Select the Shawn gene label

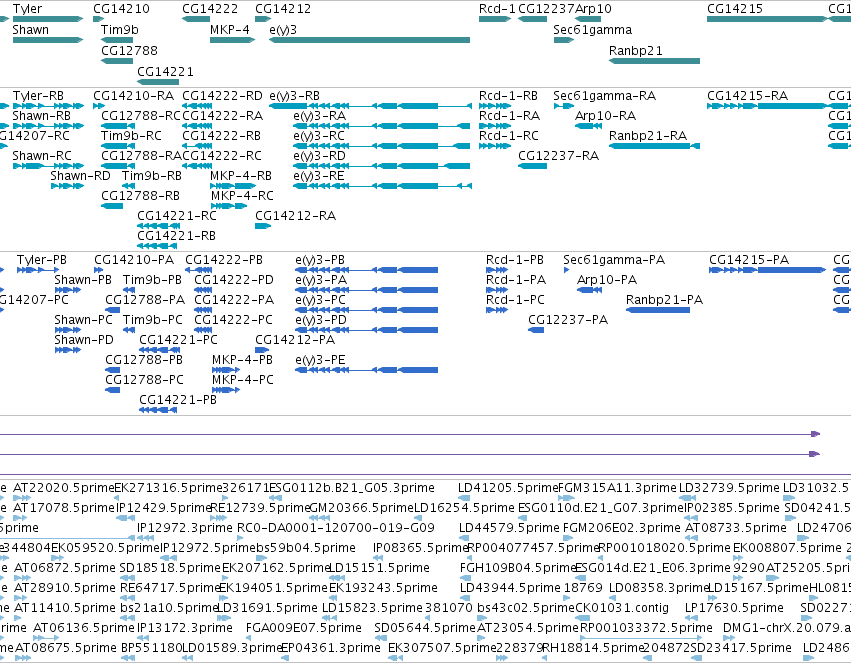(30, 30)
